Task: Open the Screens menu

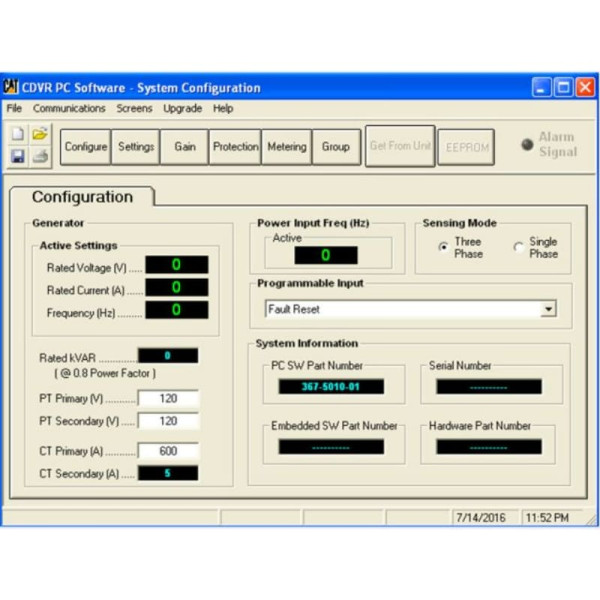Action: click(134, 108)
